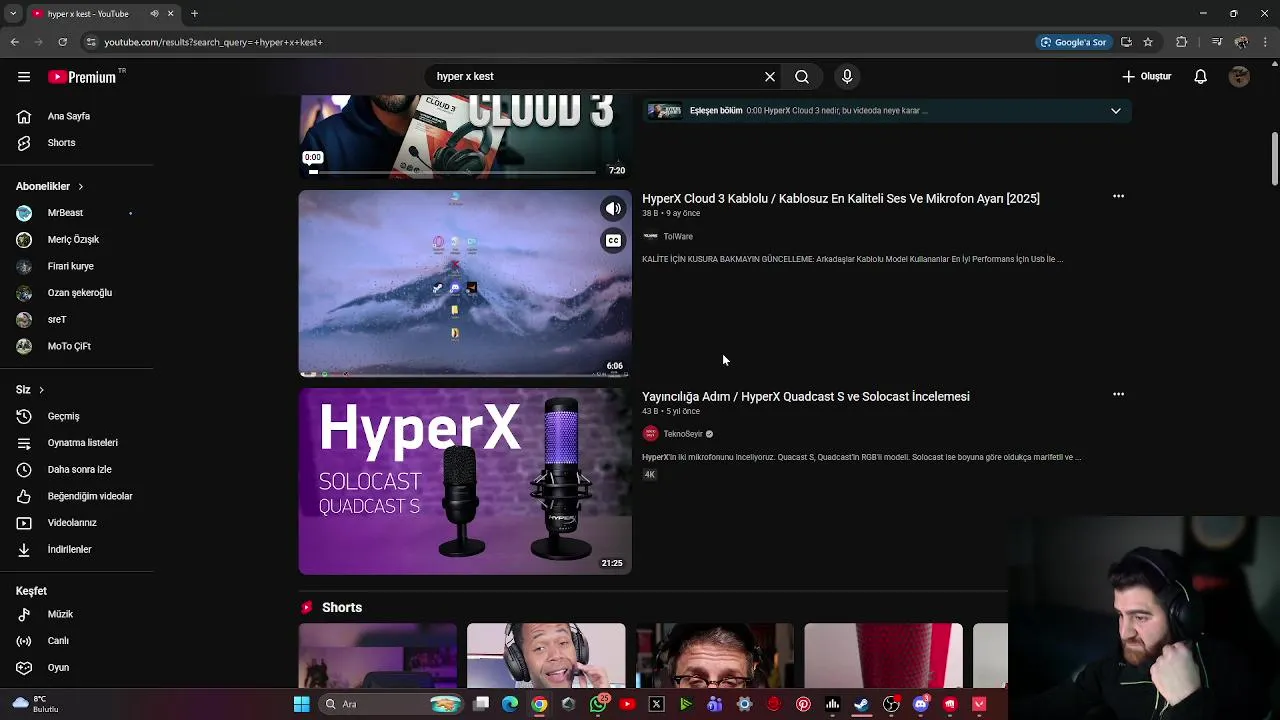Open Chrome media controls icon

point(1216,42)
